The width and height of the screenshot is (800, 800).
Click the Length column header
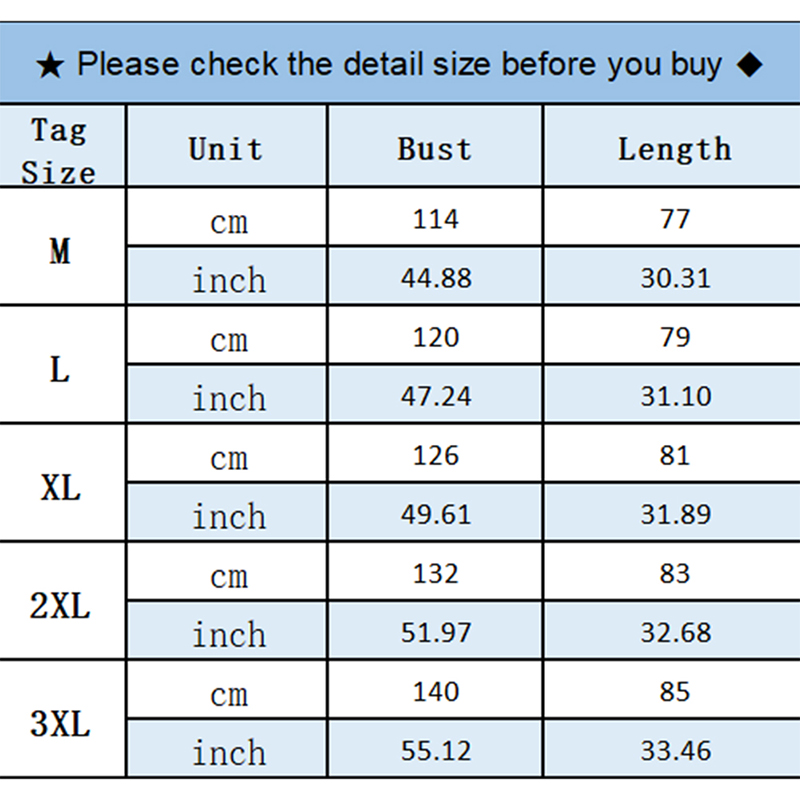coord(674,150)
